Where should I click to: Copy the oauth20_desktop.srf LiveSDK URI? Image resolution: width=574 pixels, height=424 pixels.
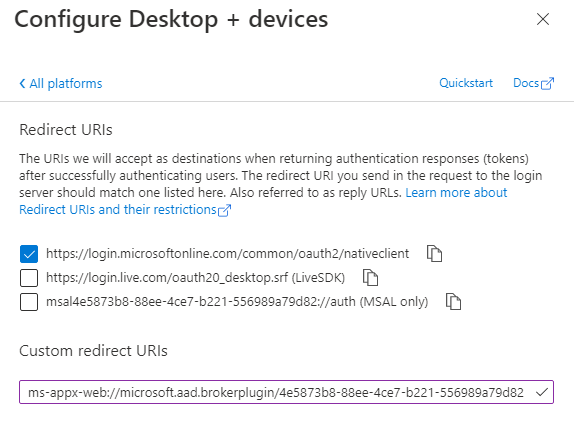[x=370, y=278]
